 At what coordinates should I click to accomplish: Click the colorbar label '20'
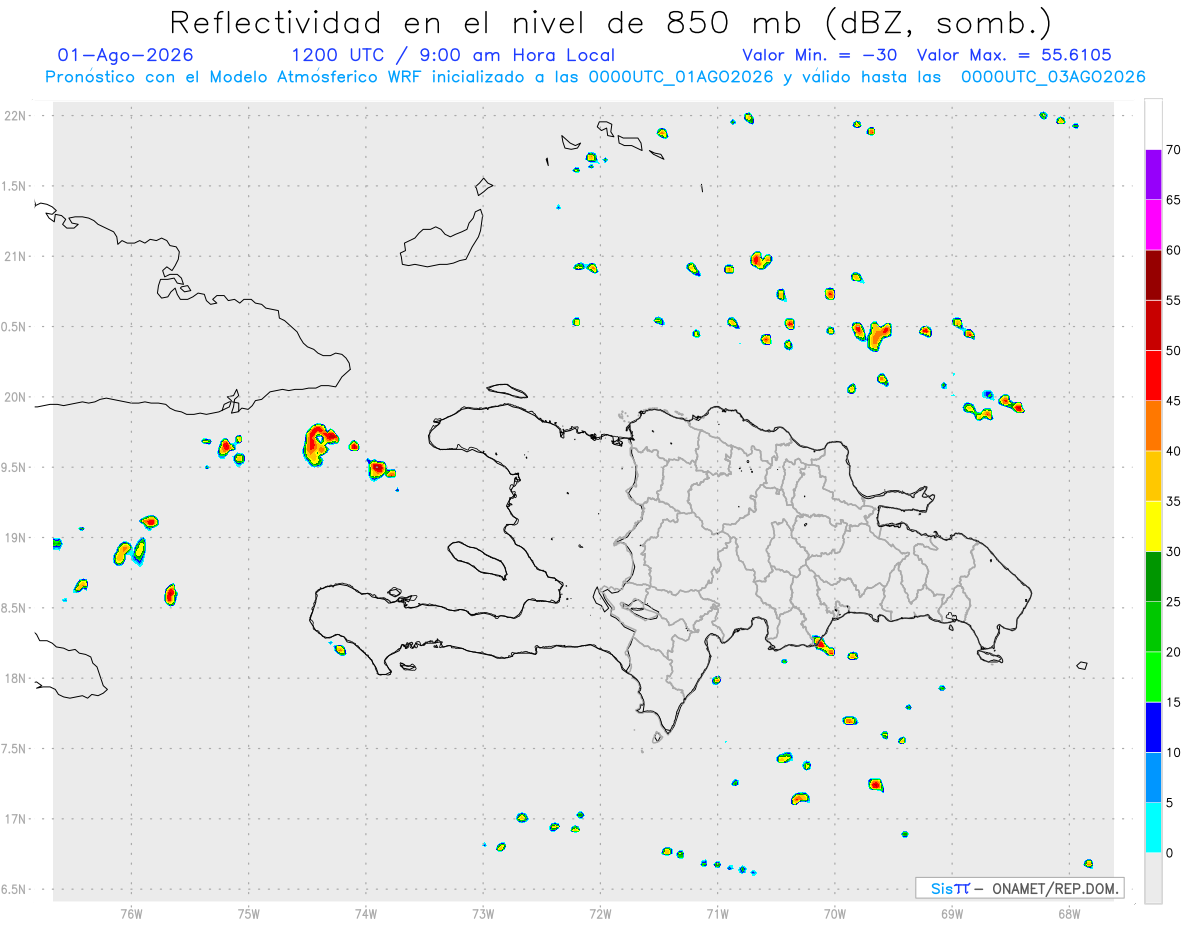[x=1173, y=652]
